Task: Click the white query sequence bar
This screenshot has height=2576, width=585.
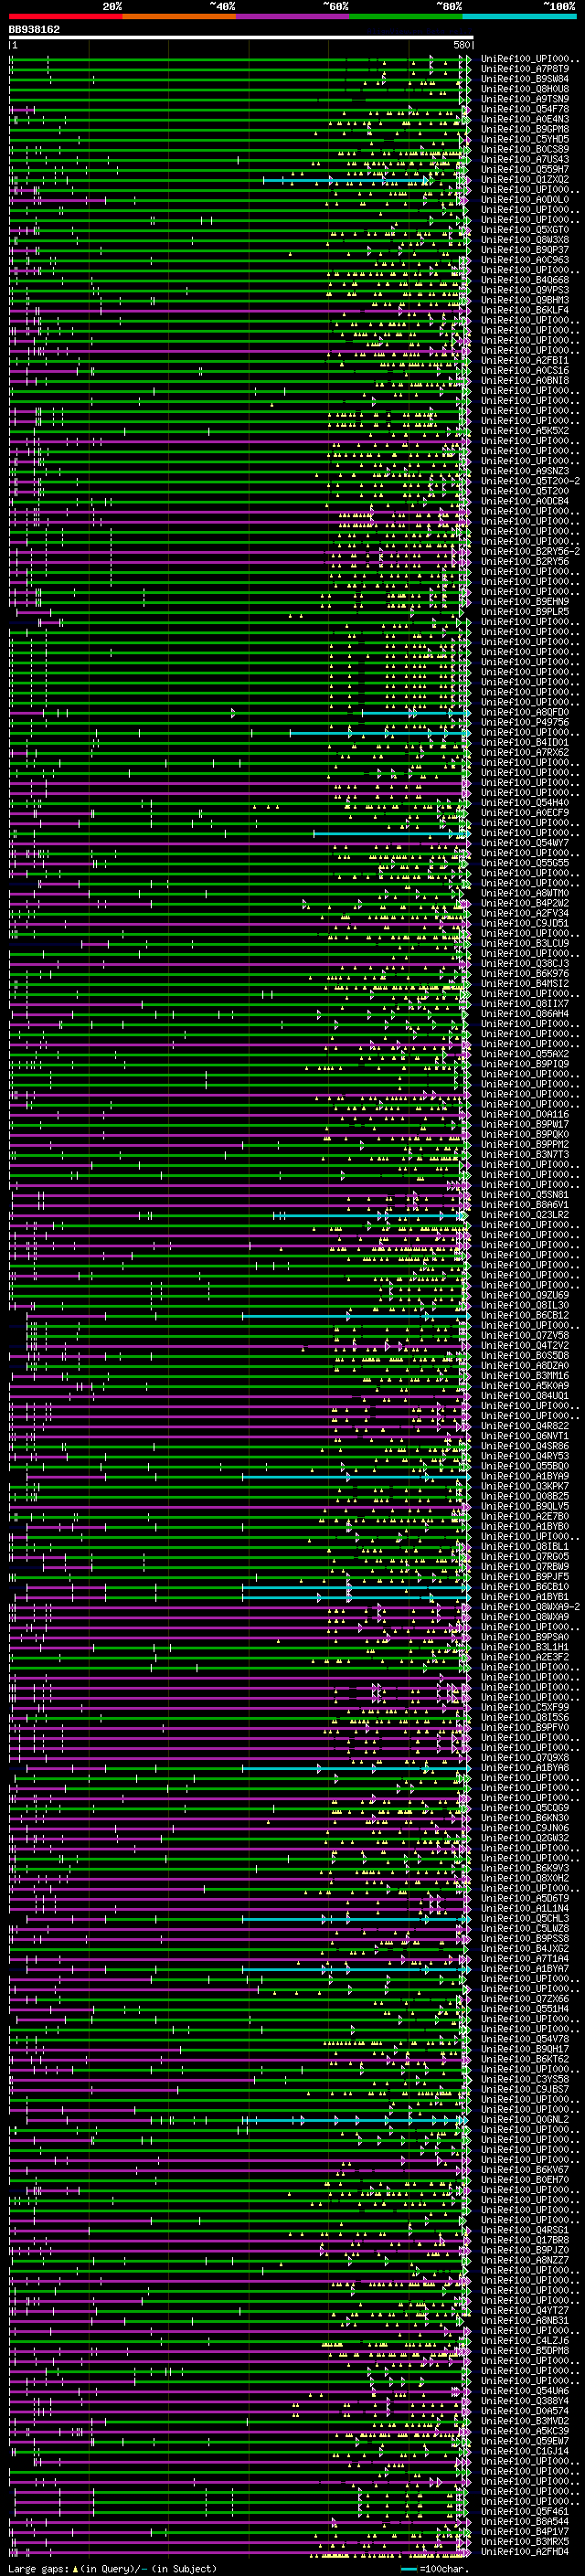Action: (241, 37)
